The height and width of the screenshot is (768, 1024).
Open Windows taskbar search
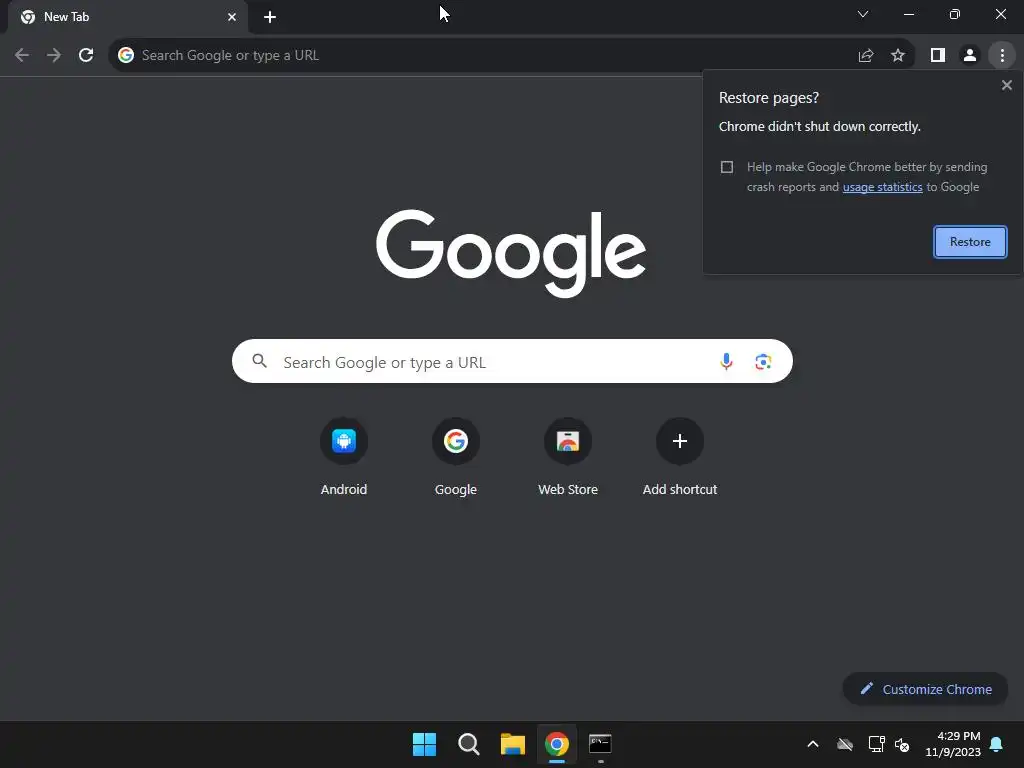pyautogui.click(x=468, y=744)
